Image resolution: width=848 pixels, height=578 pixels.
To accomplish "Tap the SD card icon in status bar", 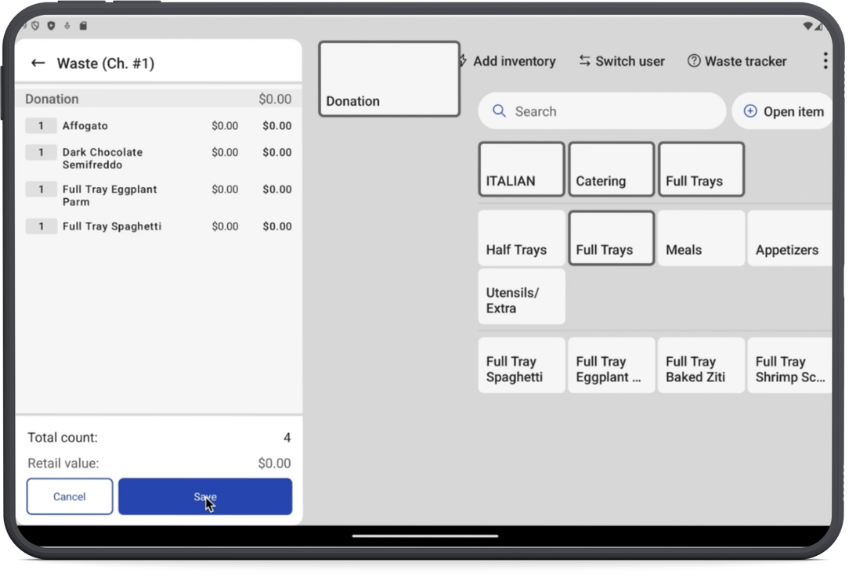I will (83, 25).
